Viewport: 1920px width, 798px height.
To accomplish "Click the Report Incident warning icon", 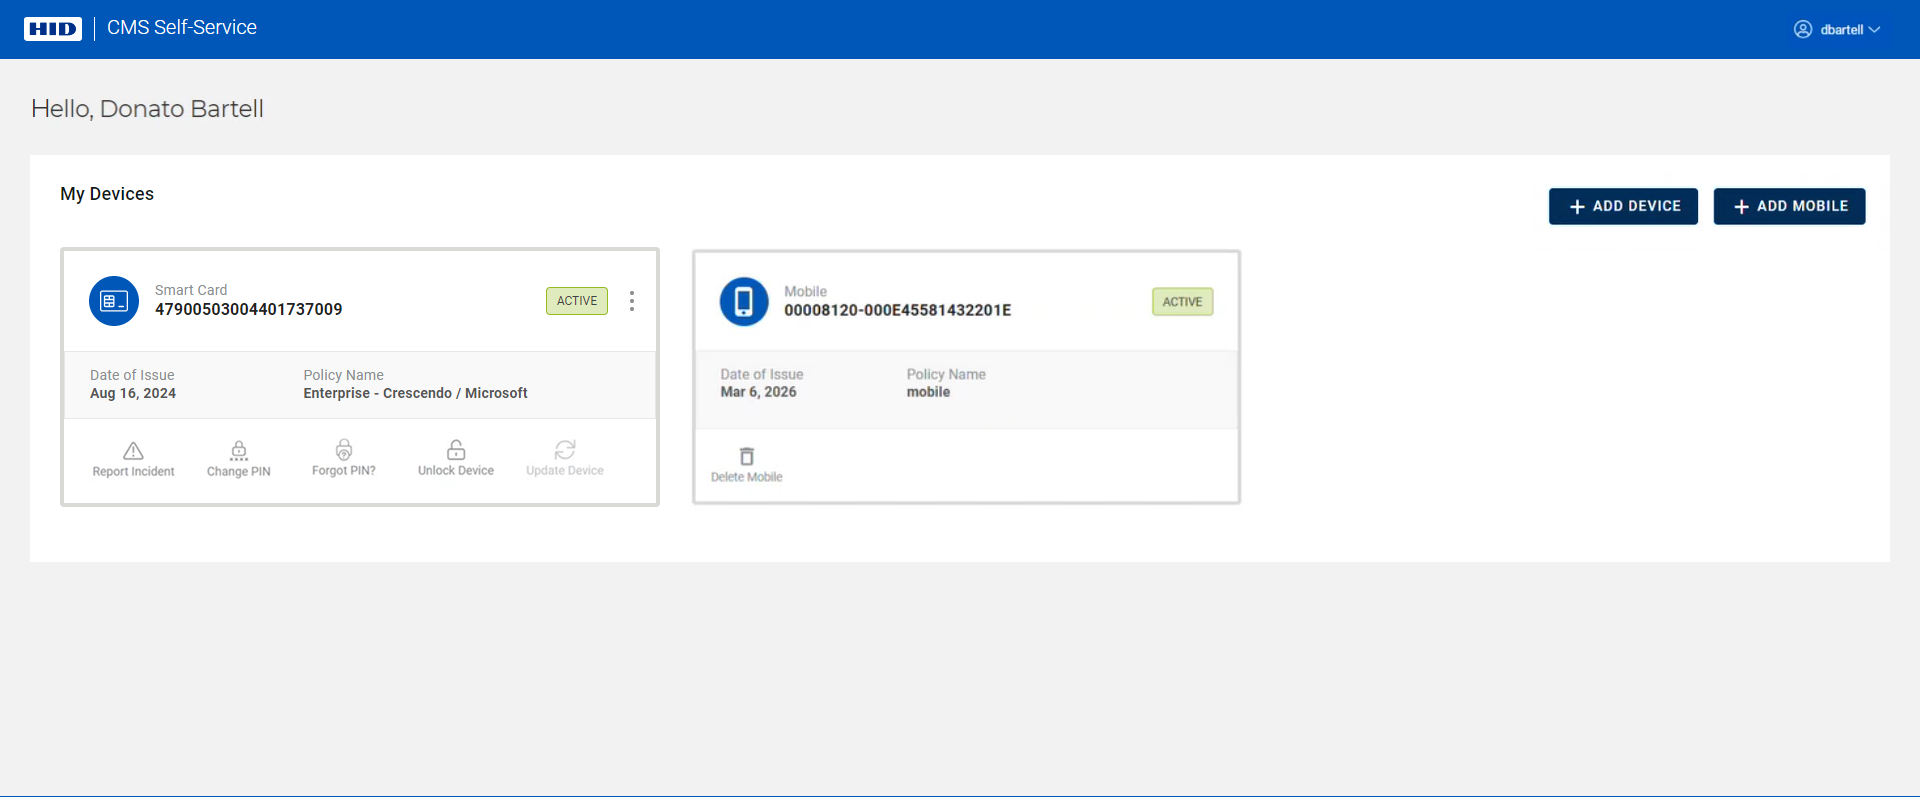I will [x=133, y=451].
